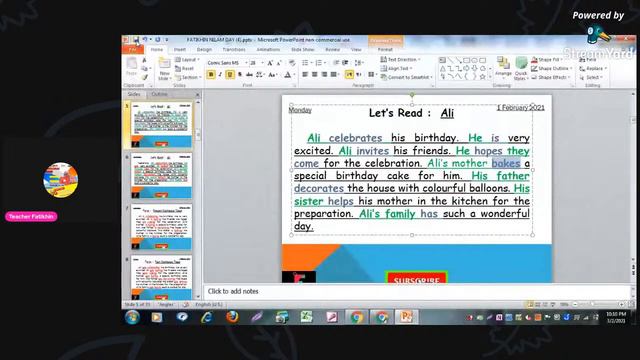The image size is (640, 360).
Task: Switch to the Animations ribbon tab
Action: [x=268, y=50]
